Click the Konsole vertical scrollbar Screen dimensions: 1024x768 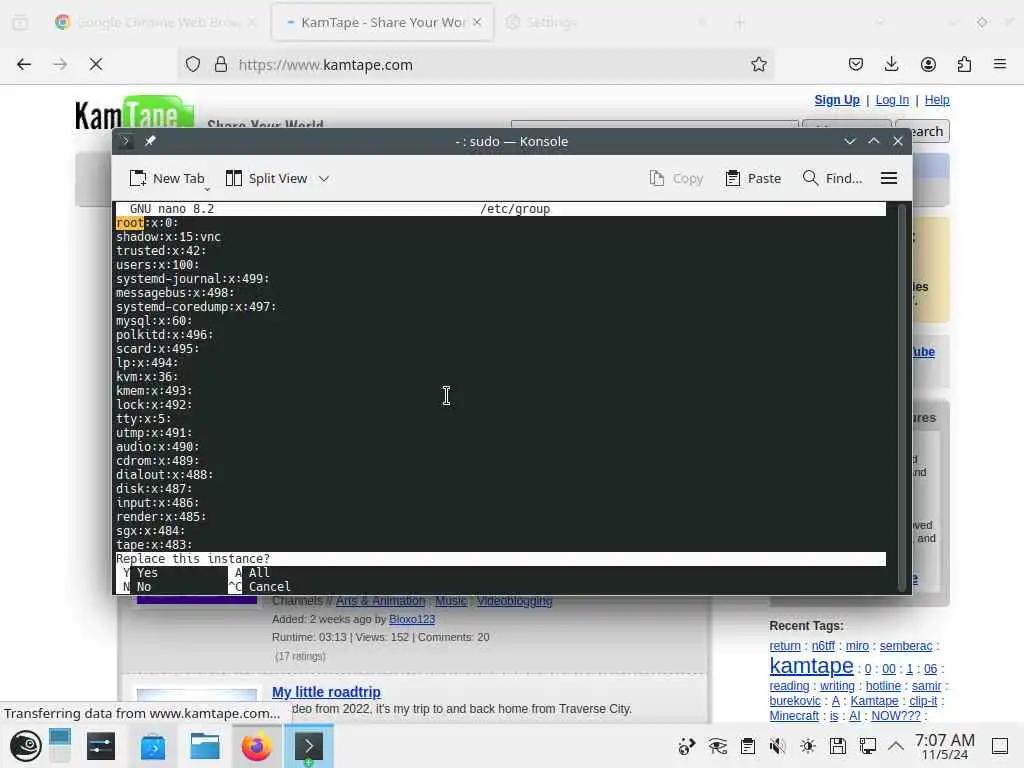(902, 397)
